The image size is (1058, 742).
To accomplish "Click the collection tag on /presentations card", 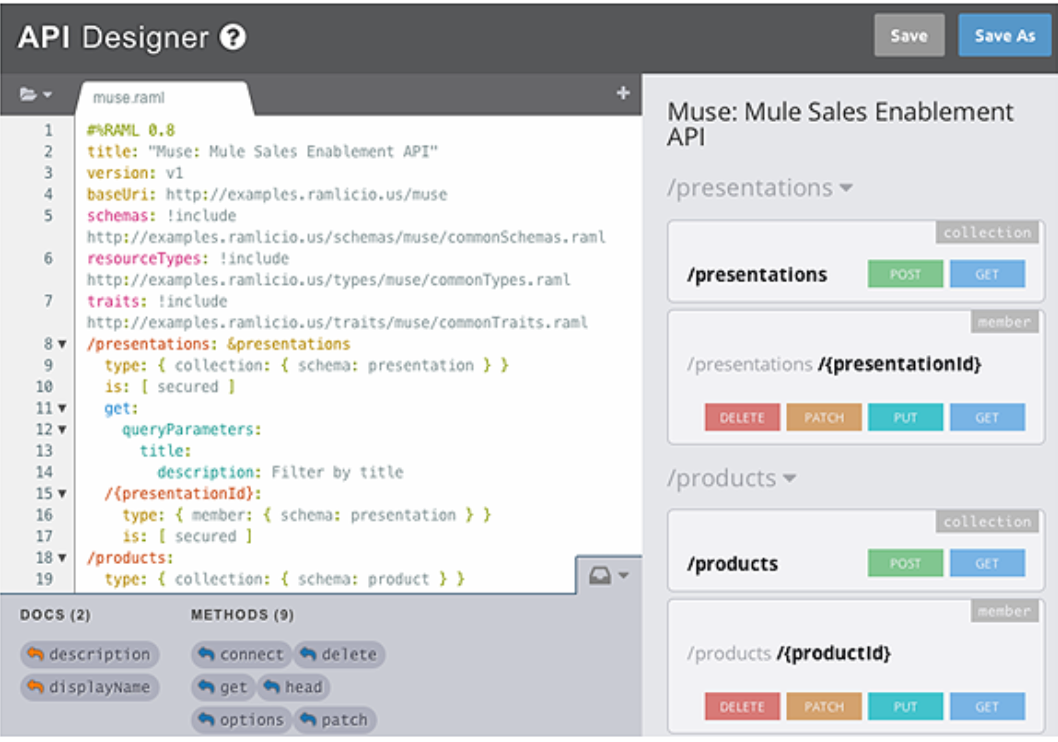I will [x=987, y=233].
